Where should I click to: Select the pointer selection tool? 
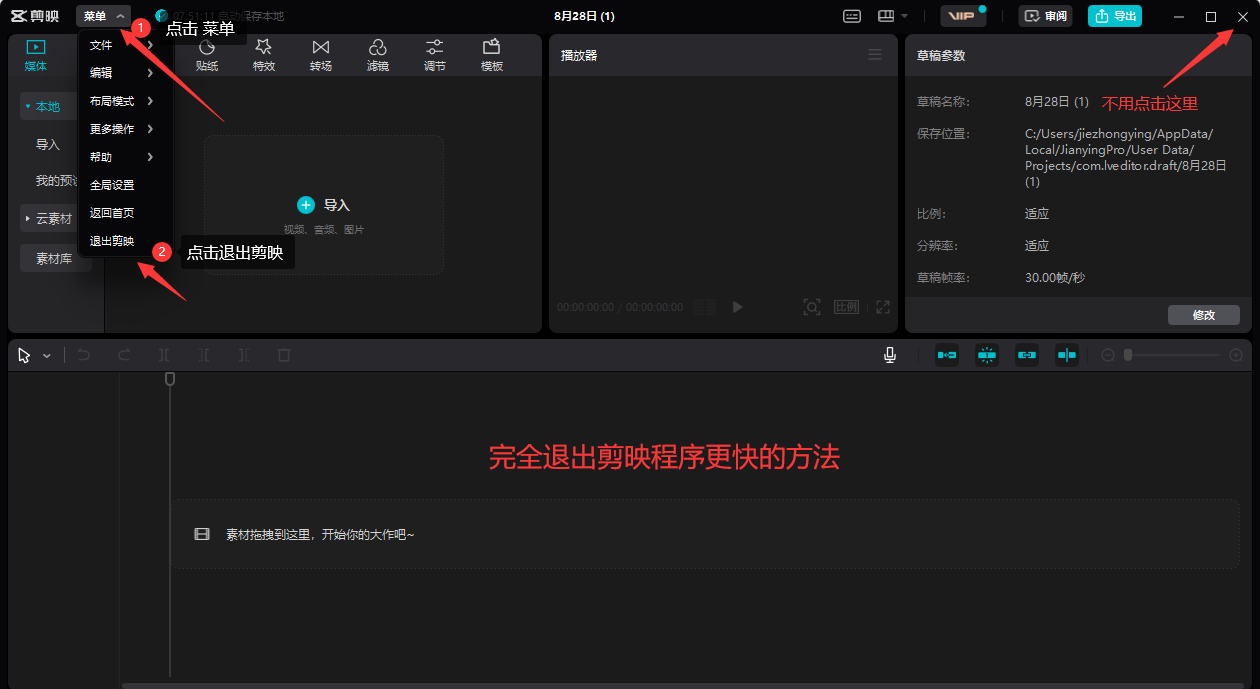24,355
